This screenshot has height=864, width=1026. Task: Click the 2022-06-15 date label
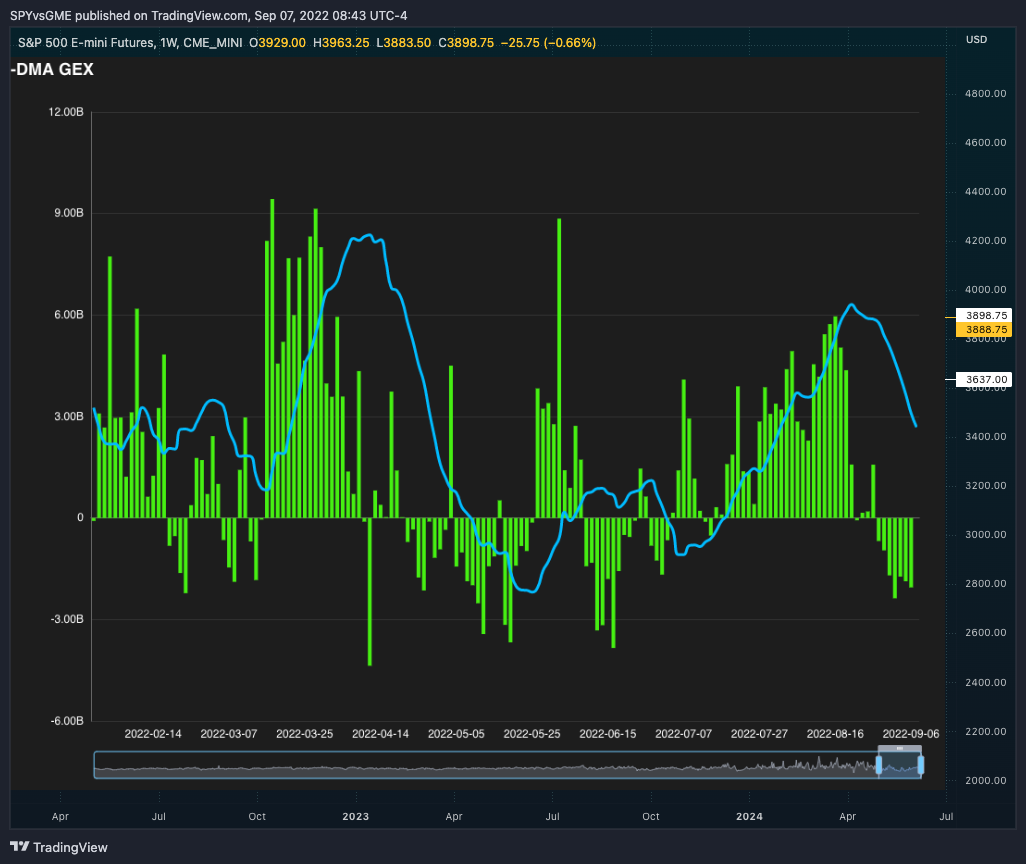(608, 734)
